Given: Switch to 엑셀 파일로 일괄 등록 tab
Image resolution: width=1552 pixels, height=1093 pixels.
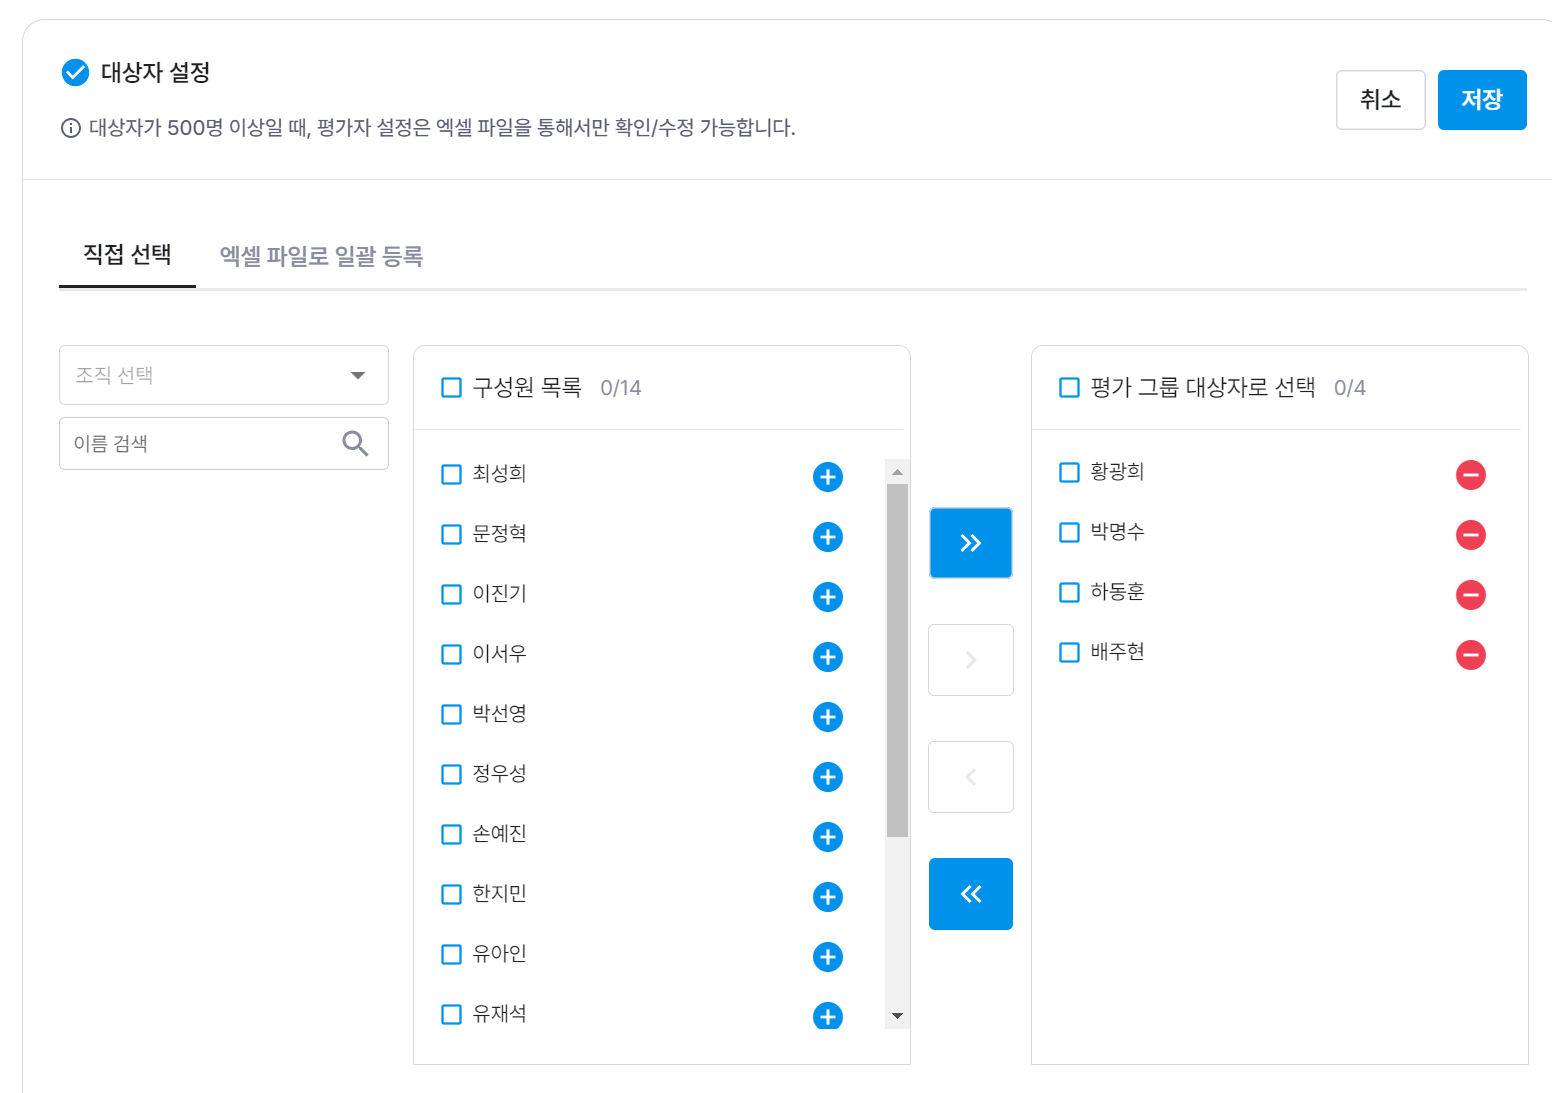Looking at the screenshot, I should click(321, 256).
